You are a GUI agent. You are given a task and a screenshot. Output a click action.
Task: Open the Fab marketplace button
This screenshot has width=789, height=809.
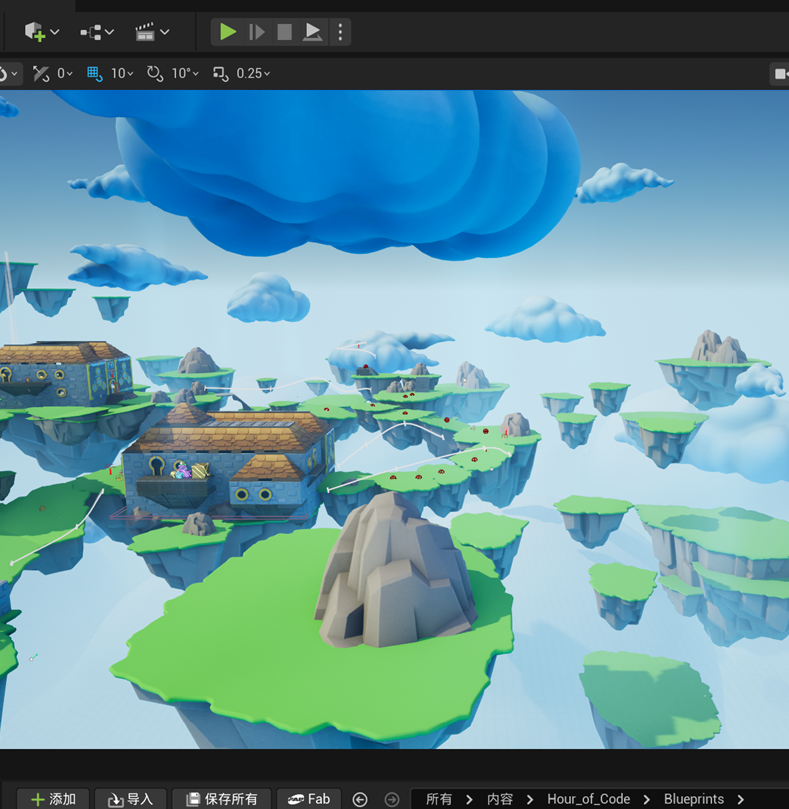click(x=309, y=799)
